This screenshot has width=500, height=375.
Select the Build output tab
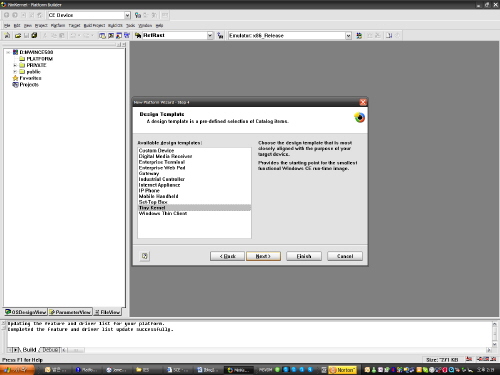pyautogui.click(x=29, y=350)
